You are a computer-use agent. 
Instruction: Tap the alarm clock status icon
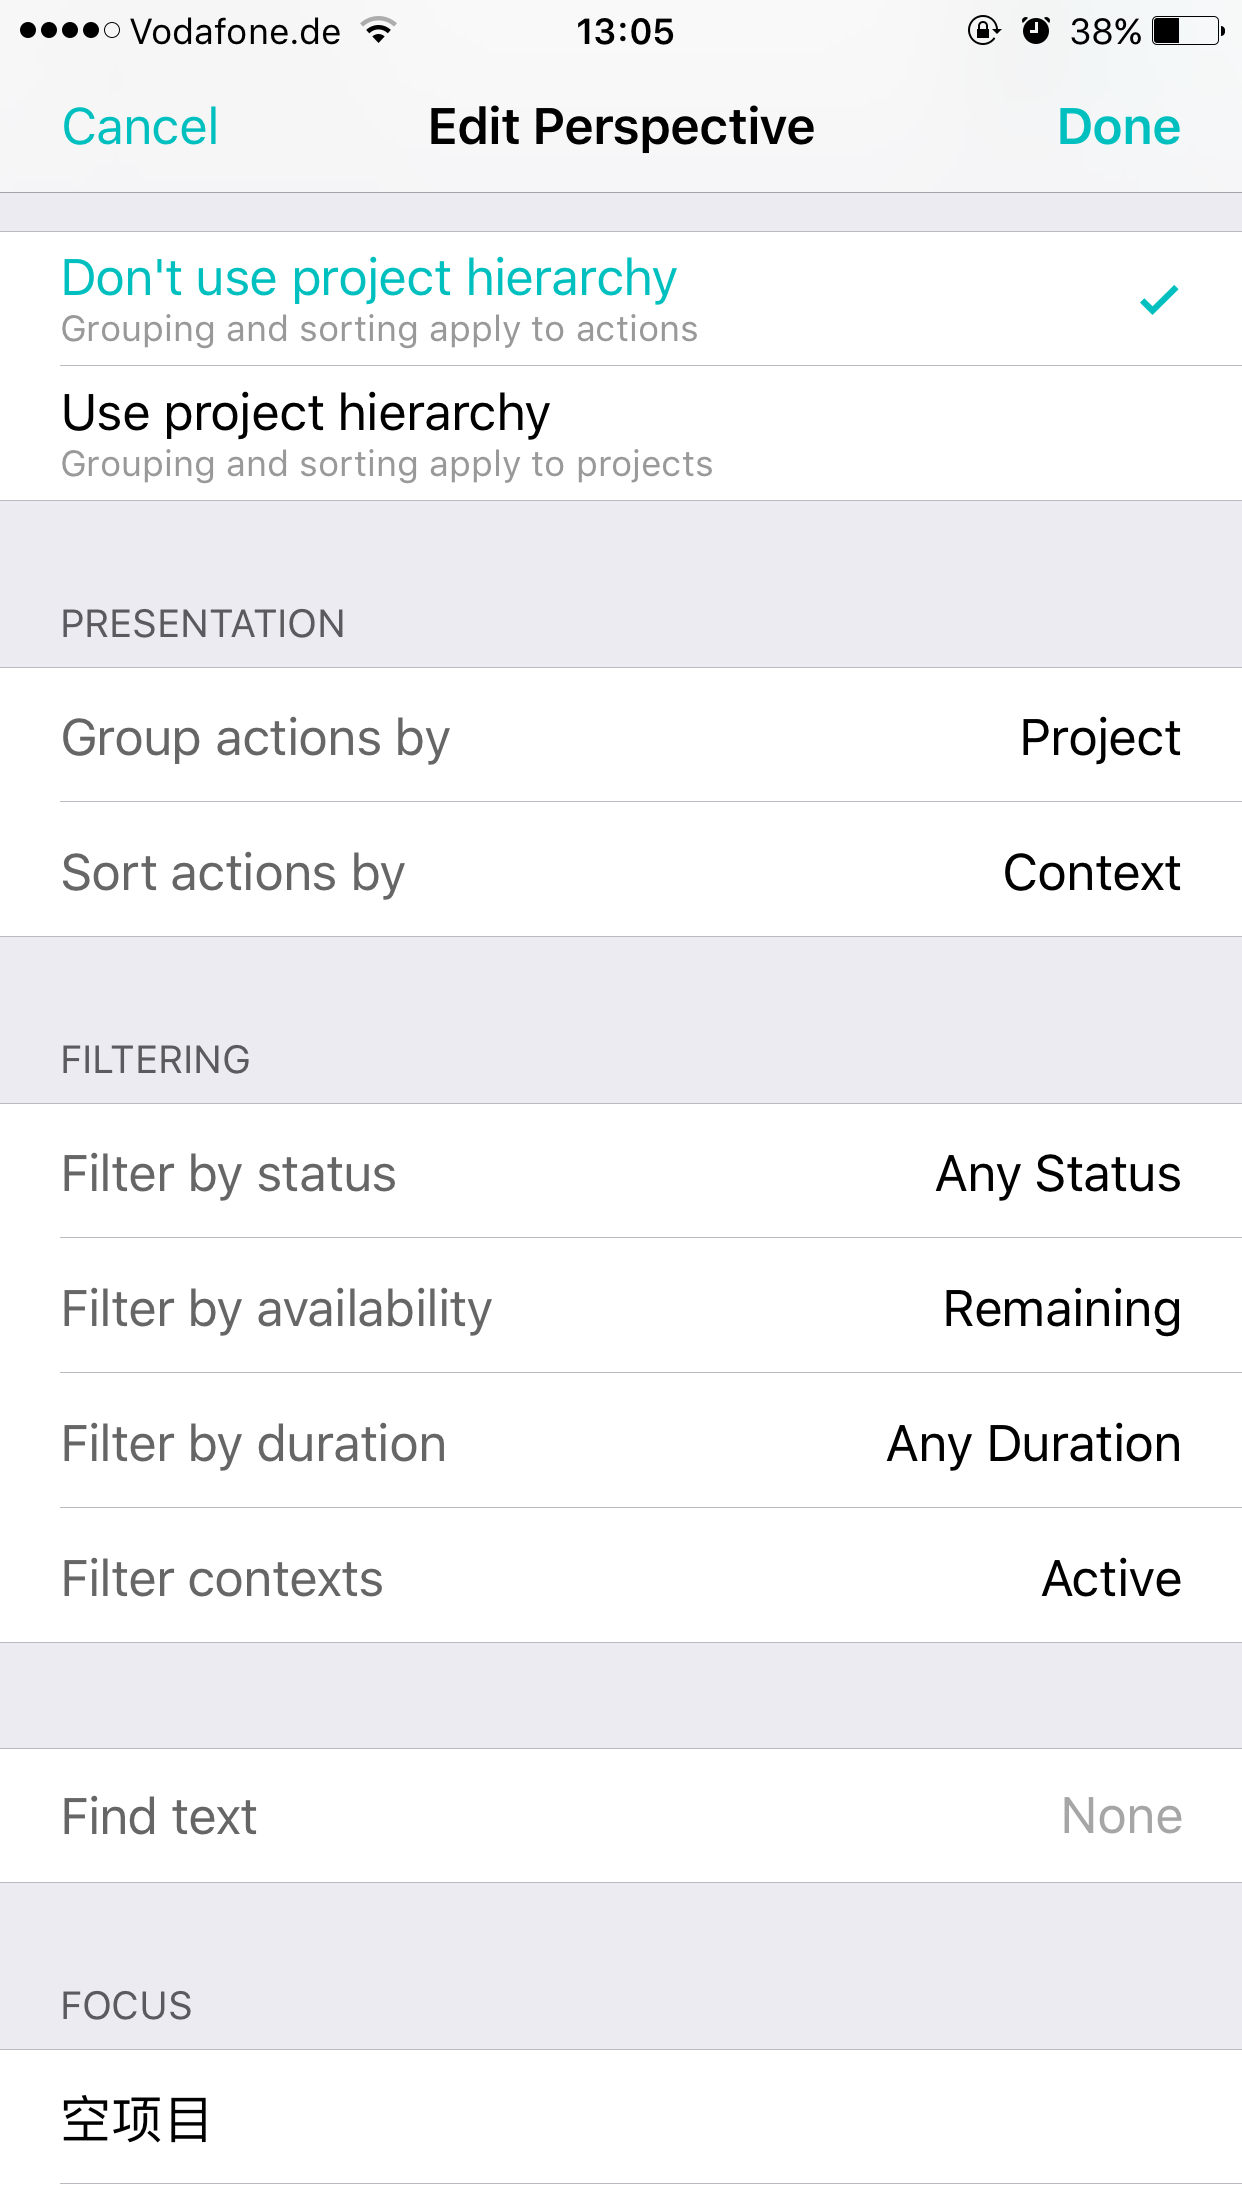[x=1036, y=31]
